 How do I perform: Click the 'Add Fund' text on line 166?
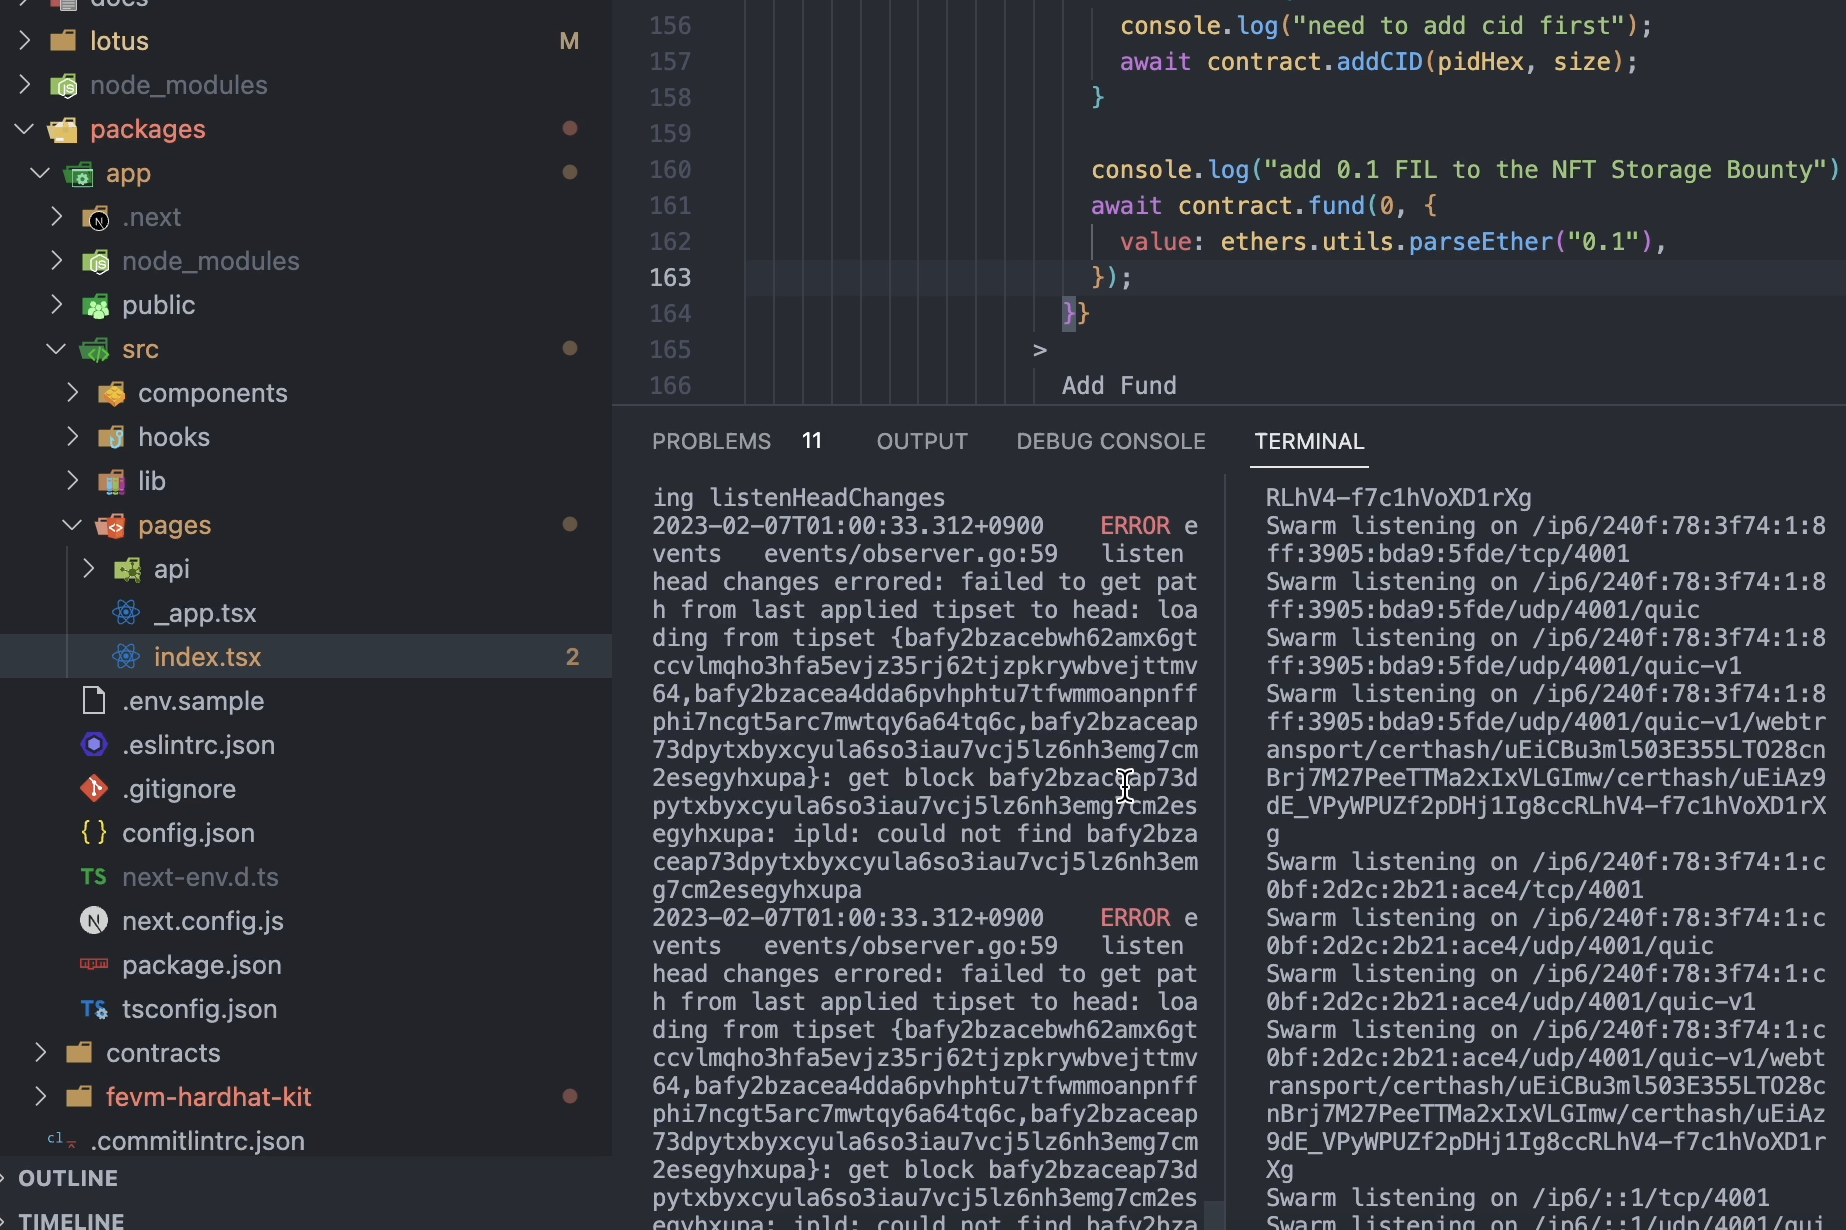click(1119, 385)
